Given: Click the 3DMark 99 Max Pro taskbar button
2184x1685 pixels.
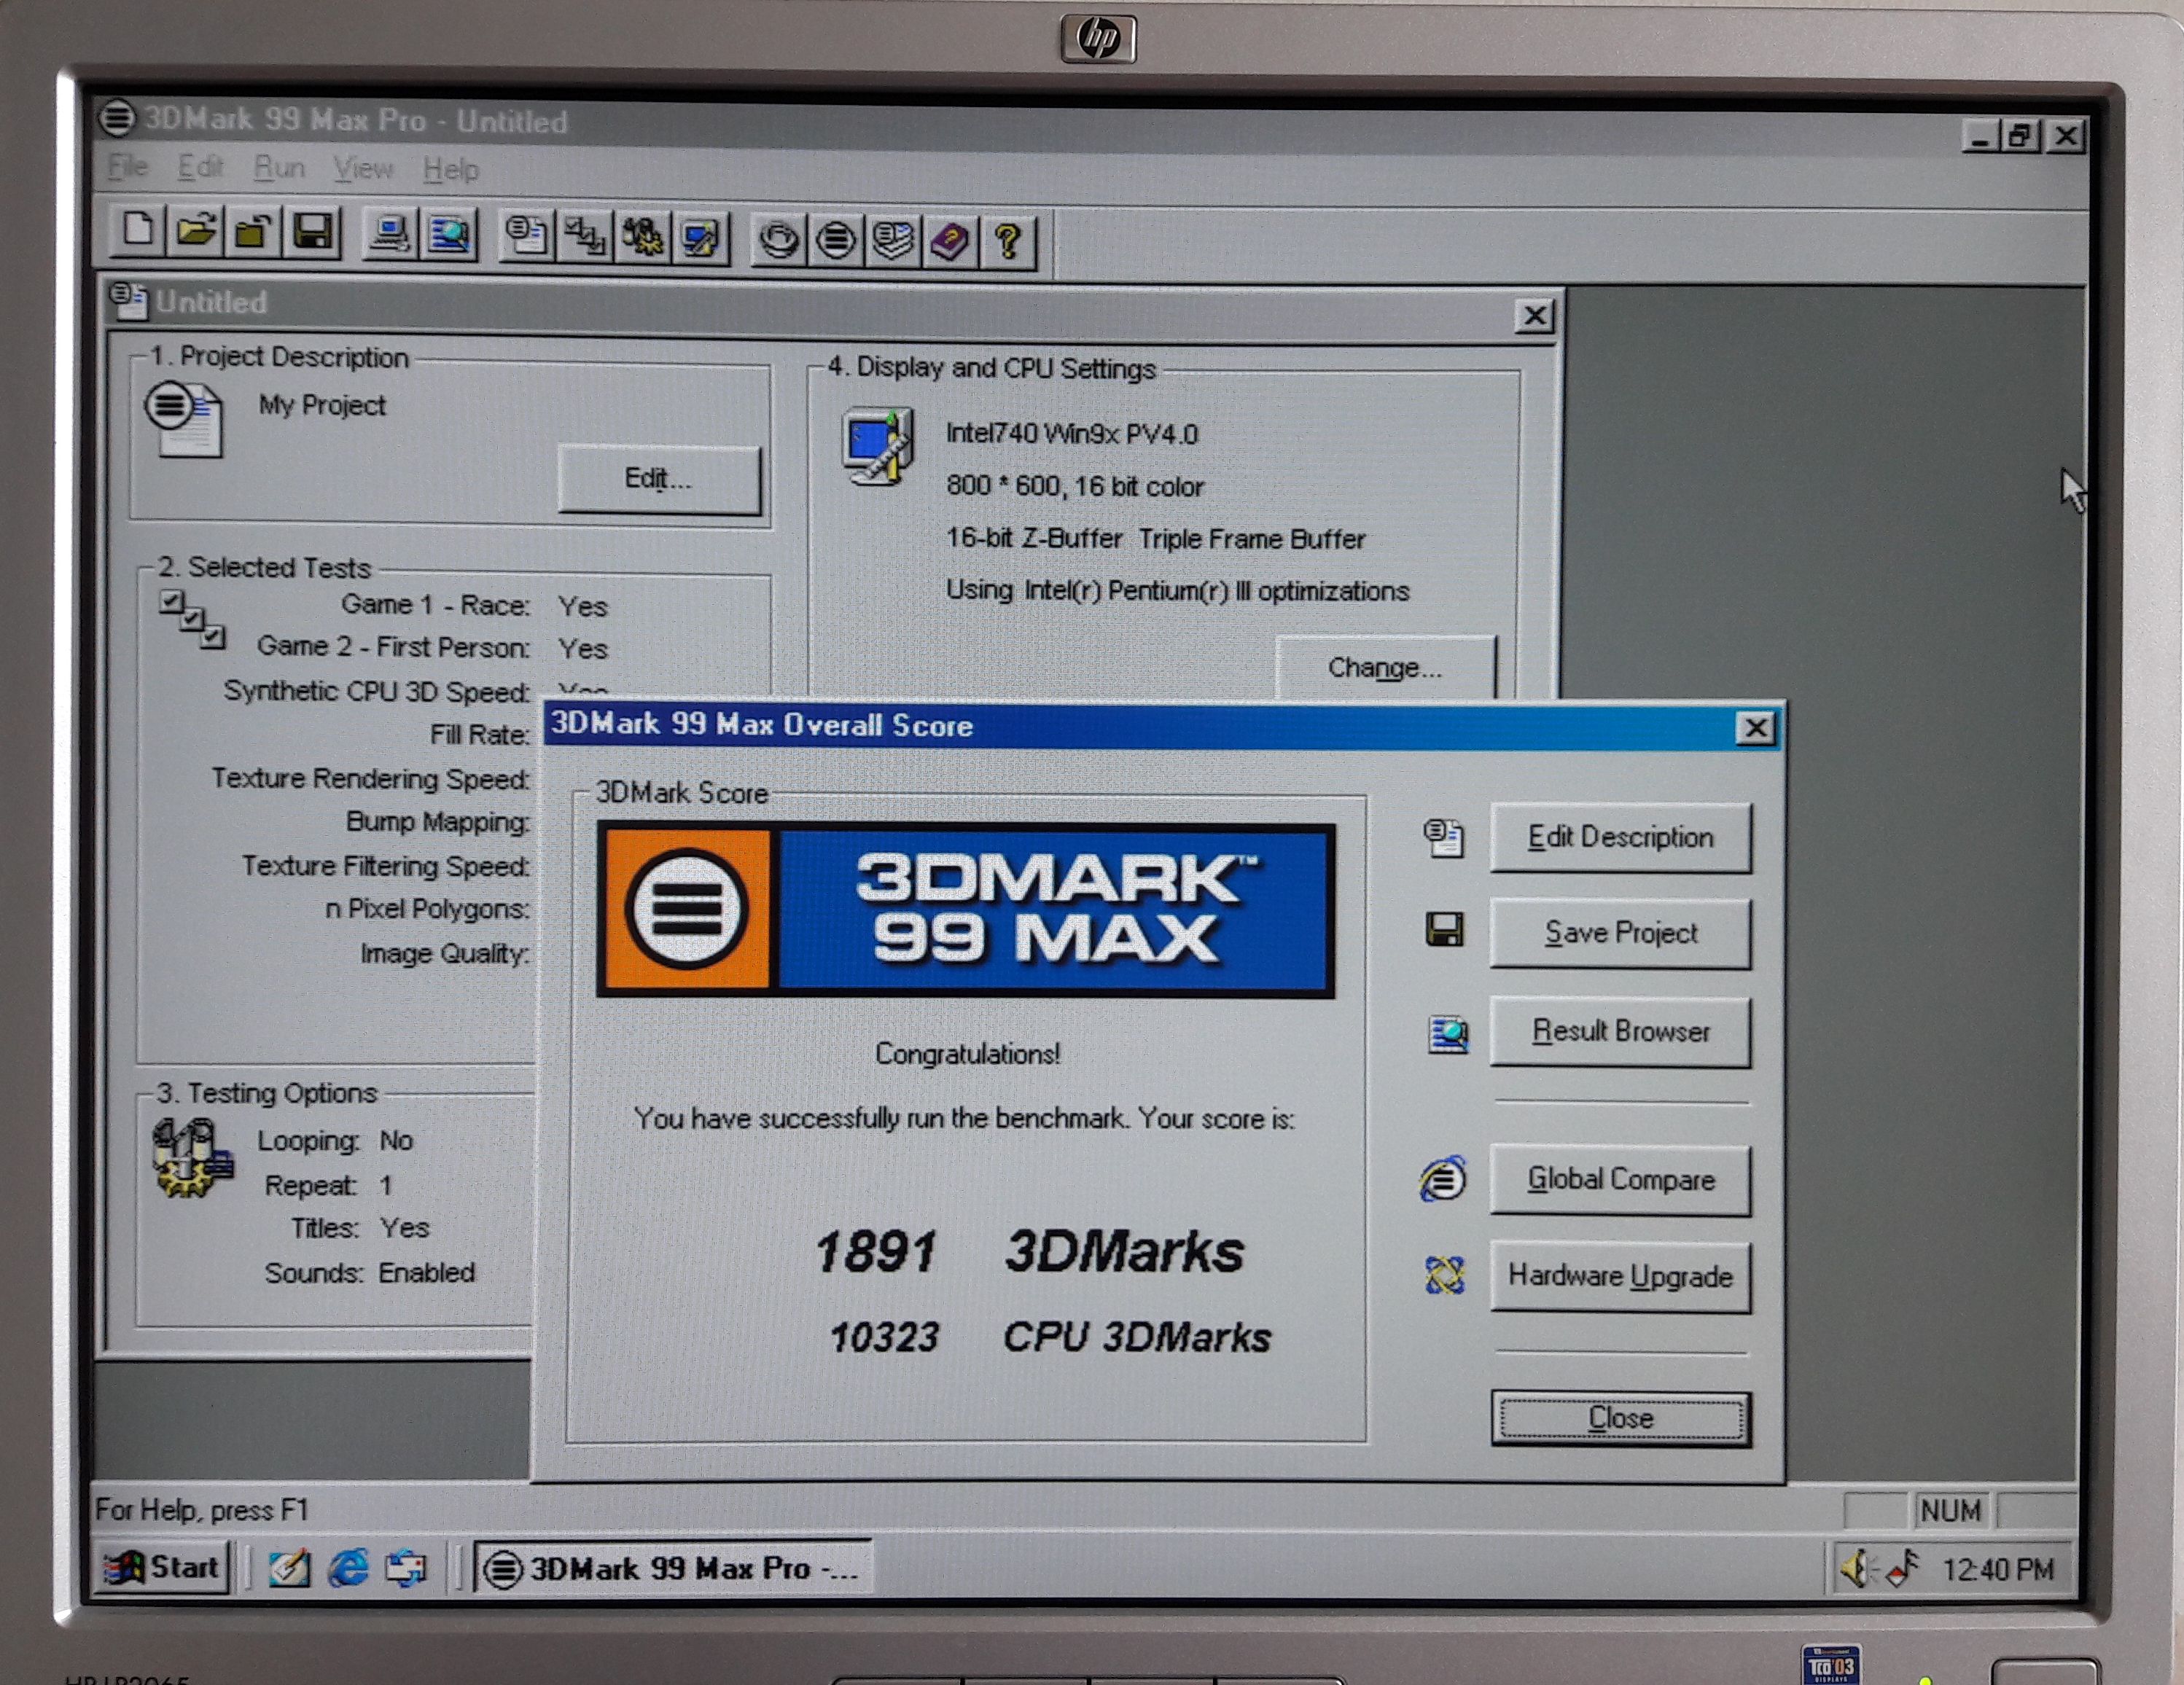Looking at the screenshot, I should 672,1568.
